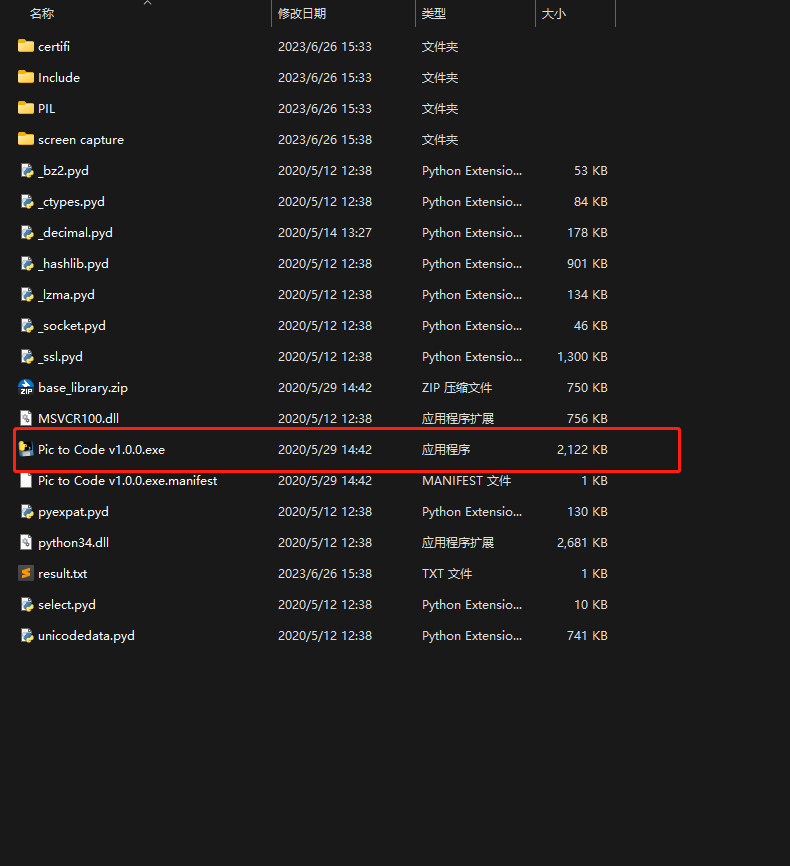Click the Pic to Code v1.0.0.exe application icon
This screenshot has height=866, width=790.
point(26,449)
